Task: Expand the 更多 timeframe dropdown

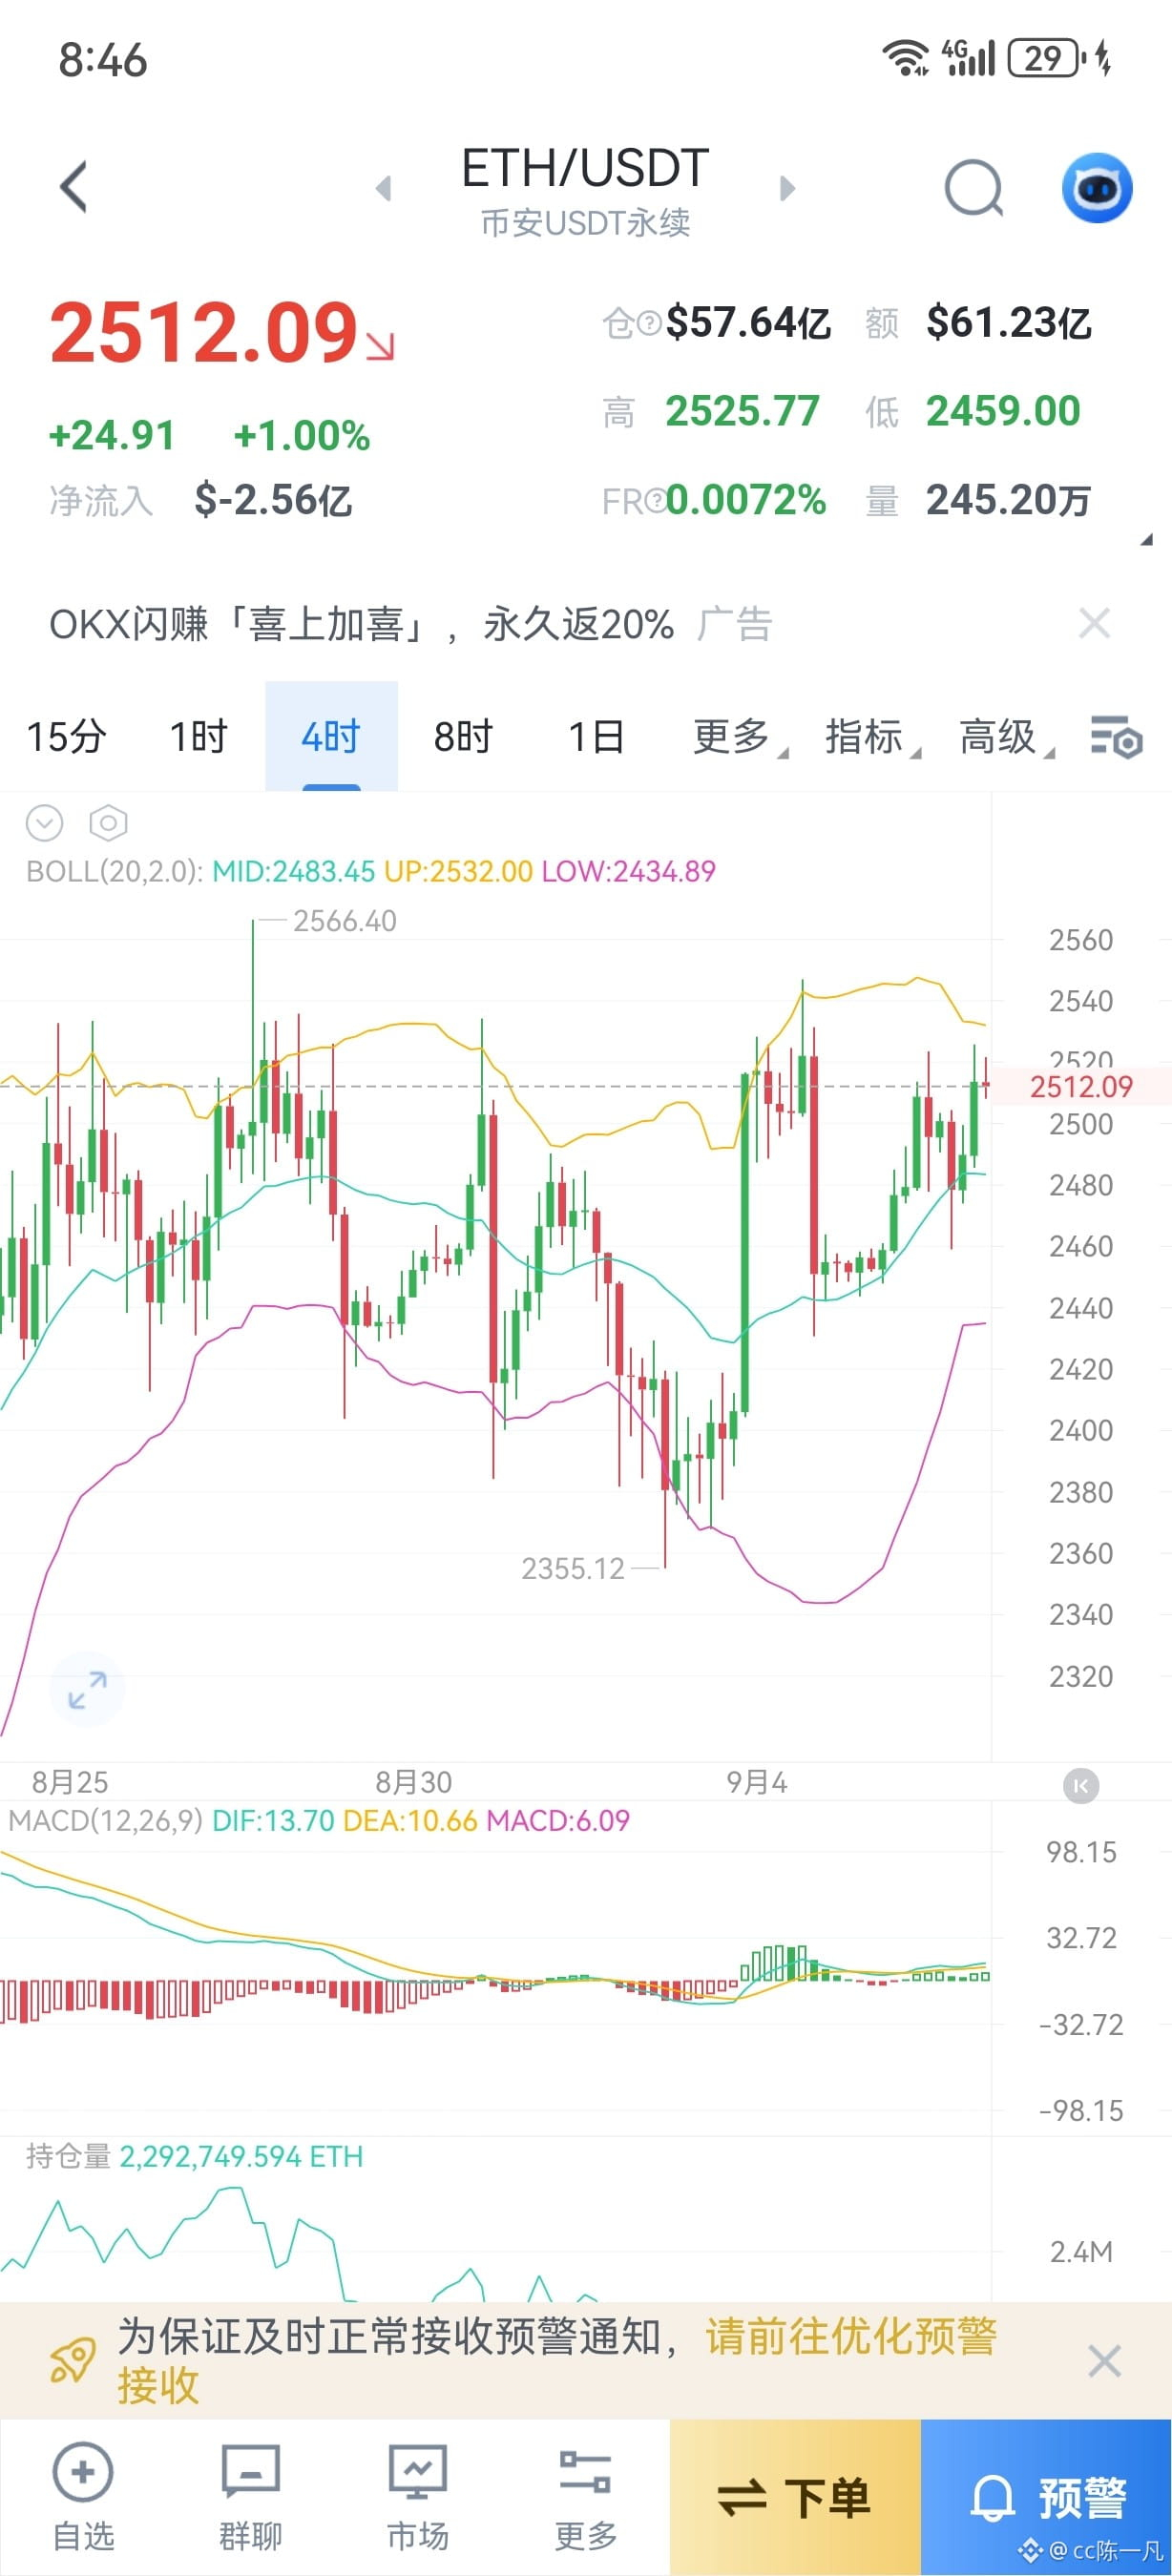Action: click(x=740, y=737)
